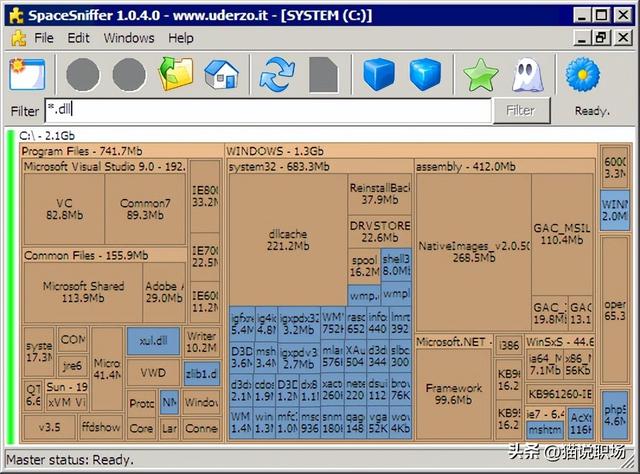Open the Help menu
Image resolution: width=640 pixels, height=474 pixels.
click(x=181, y=38)
